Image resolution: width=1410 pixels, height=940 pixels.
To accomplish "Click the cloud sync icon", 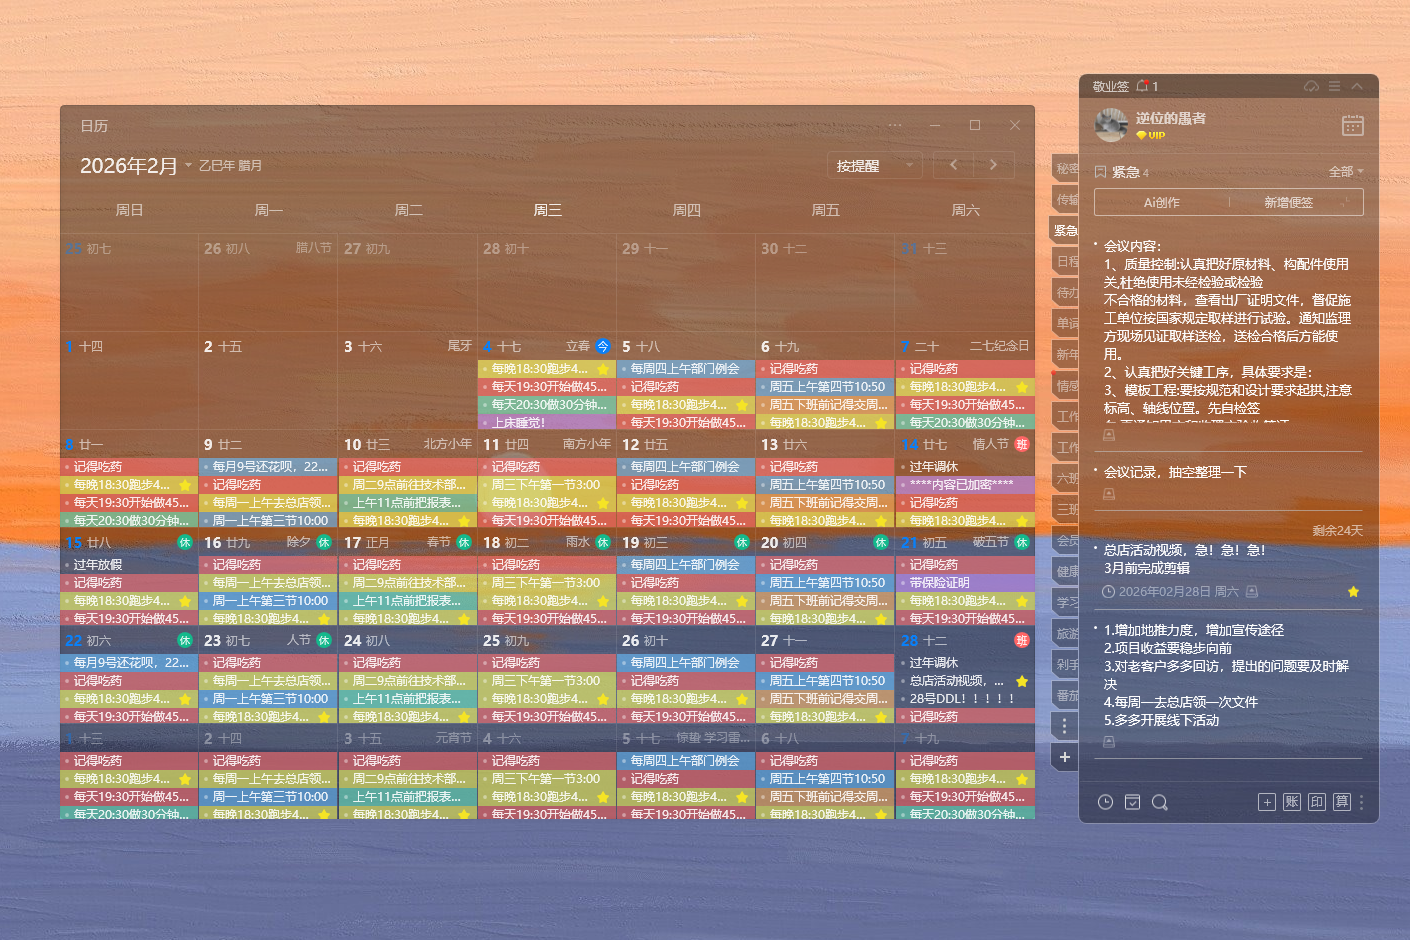I will tap(1311, 87).
